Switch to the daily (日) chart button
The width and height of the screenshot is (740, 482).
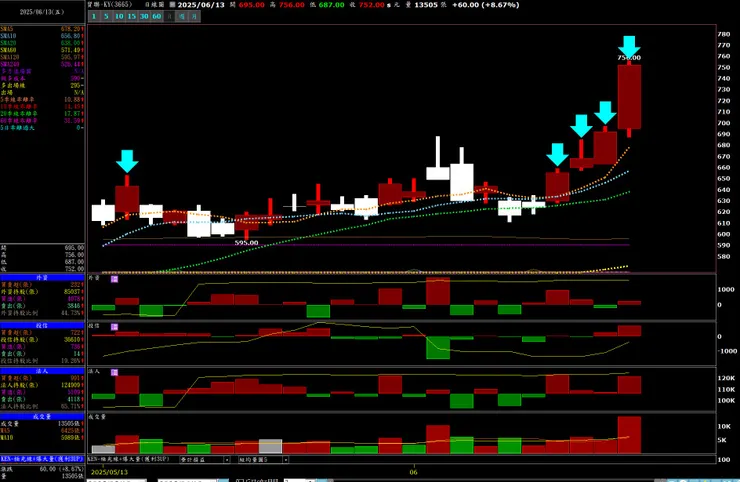169,17
